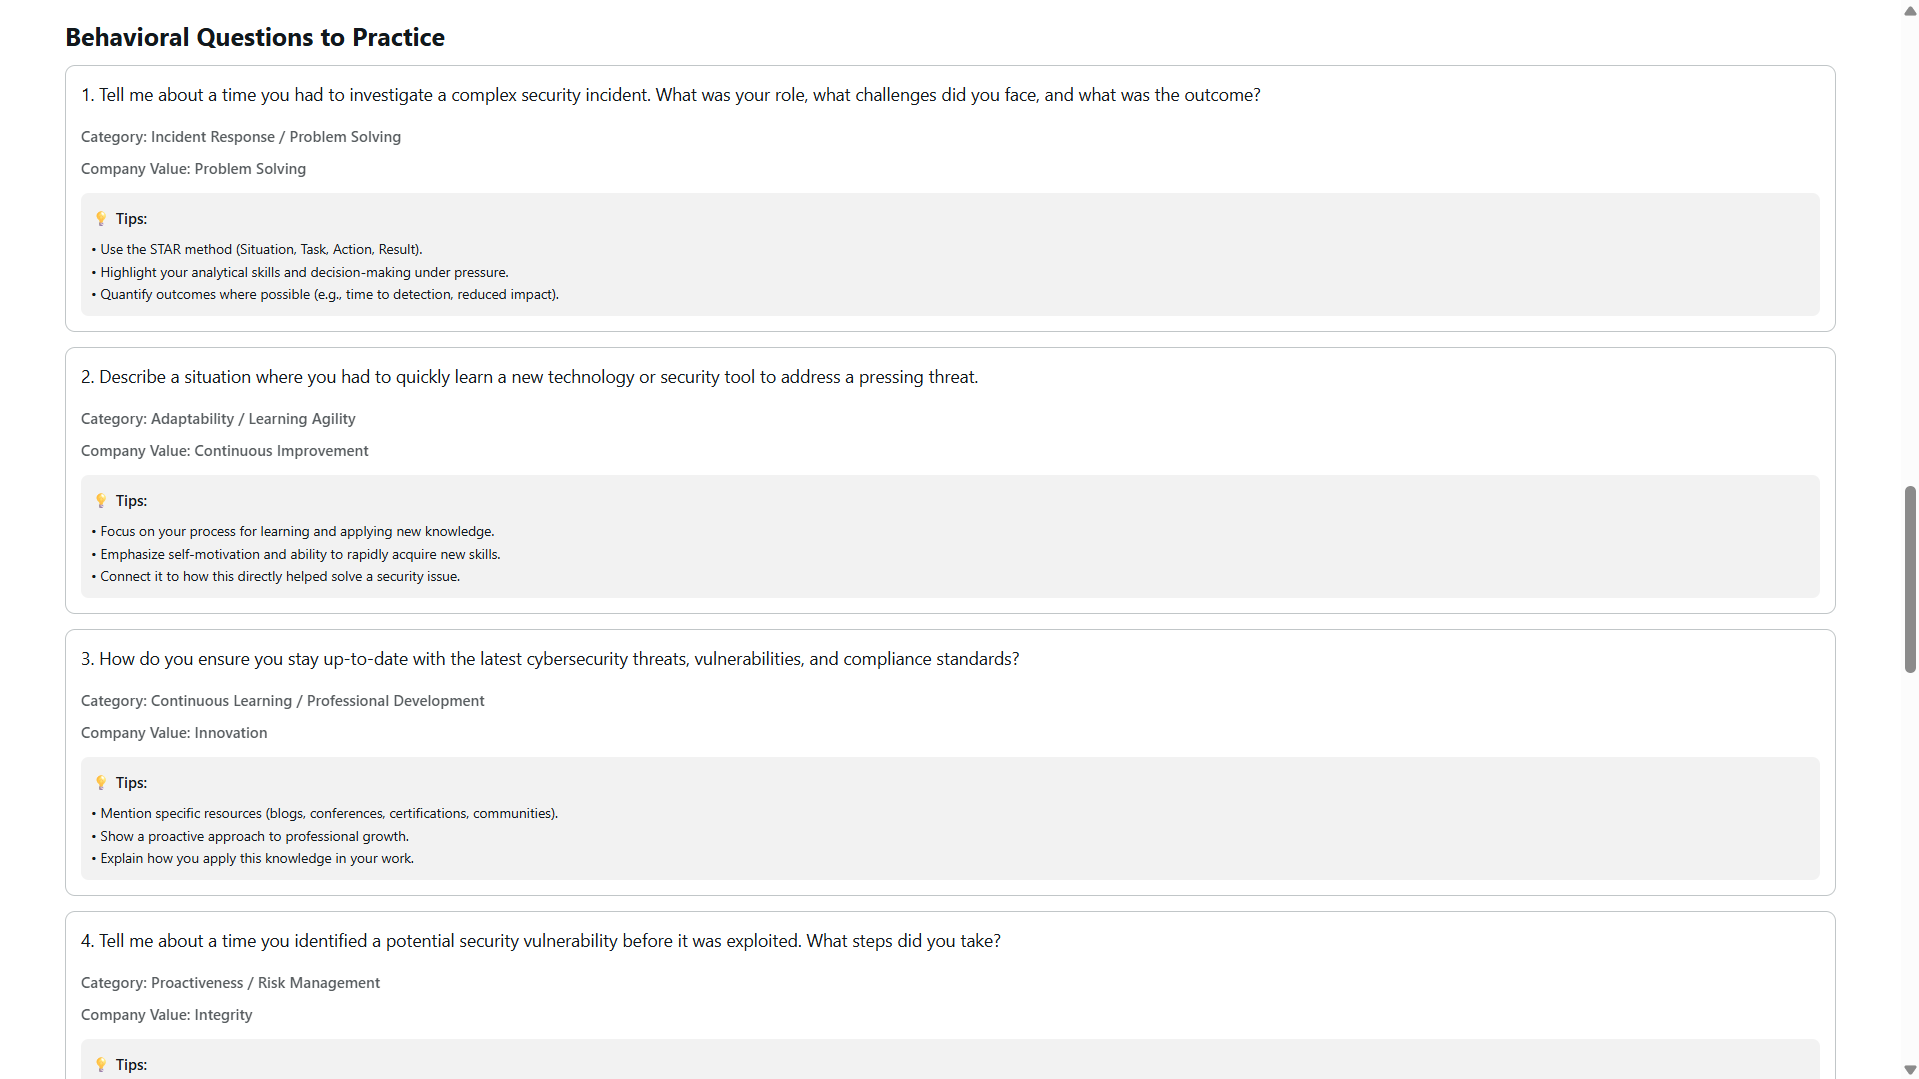Screen dimensions: 1919x1079
Task: Click the 'Use the STAR method' tip
Action: [x=257, y=249]
